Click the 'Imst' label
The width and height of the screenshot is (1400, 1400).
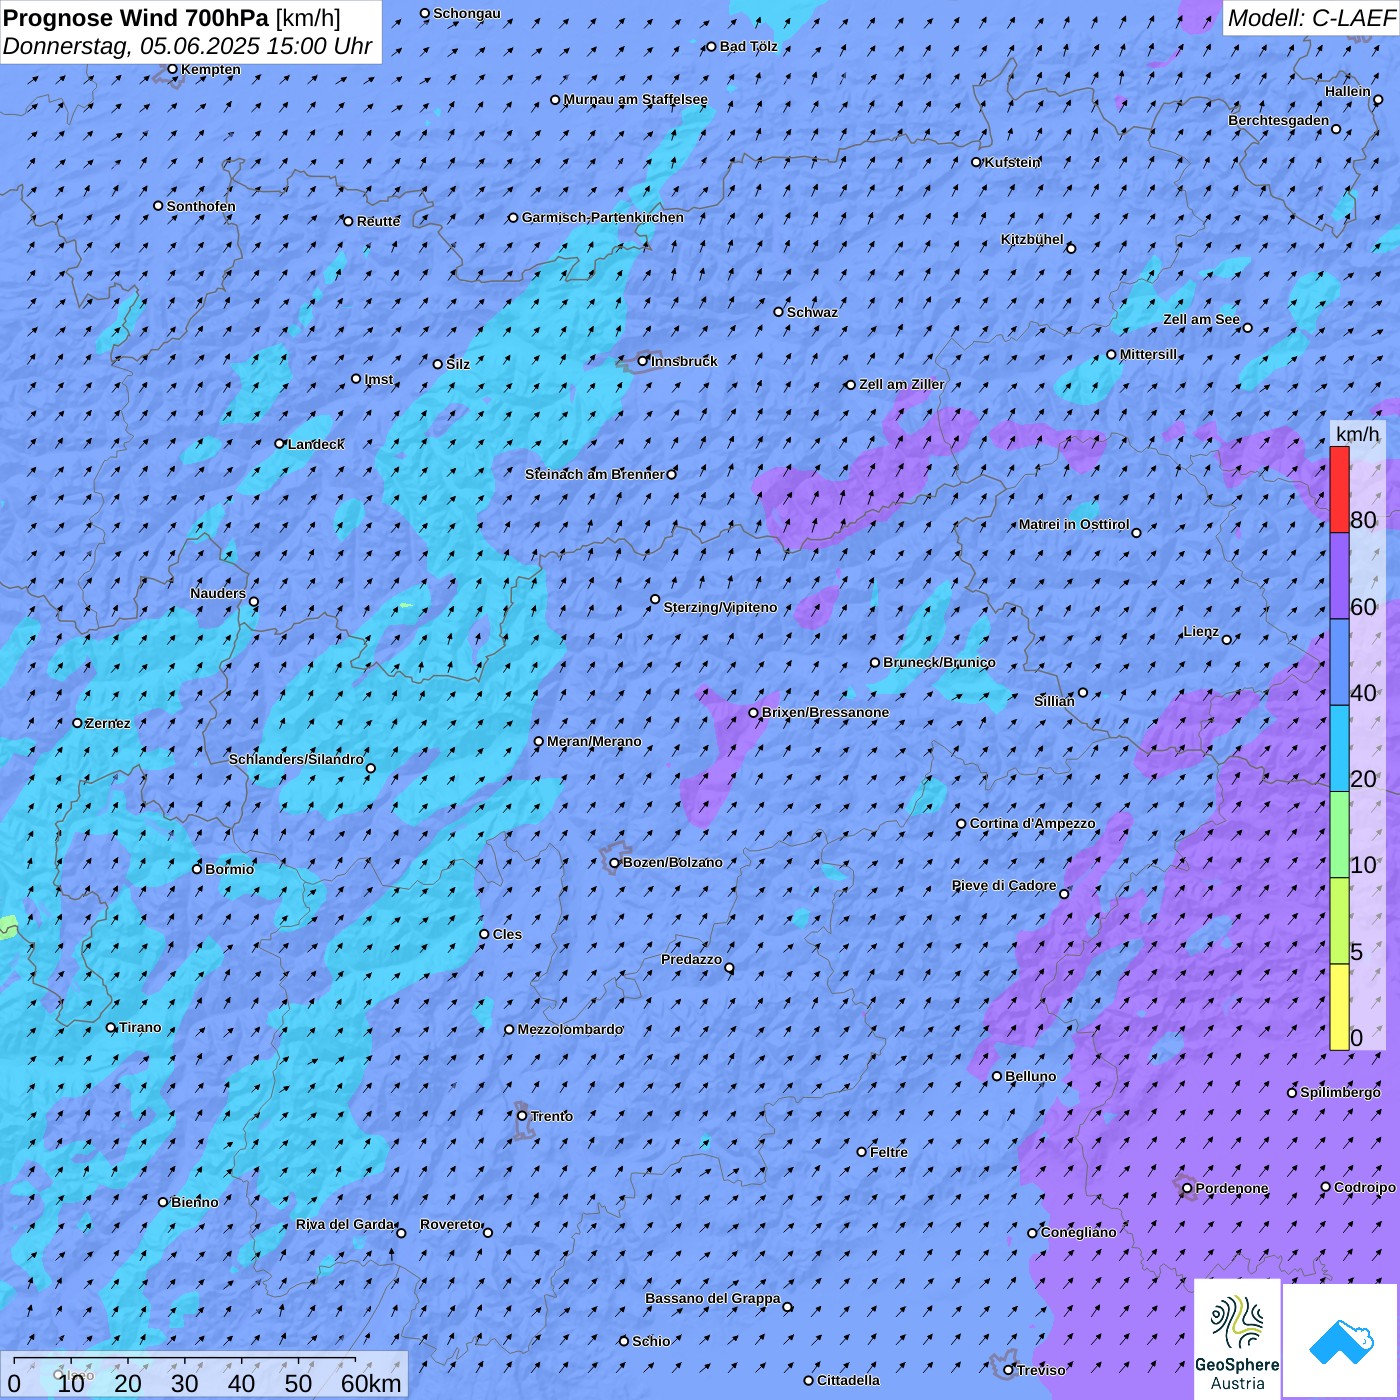click(378, 379)
